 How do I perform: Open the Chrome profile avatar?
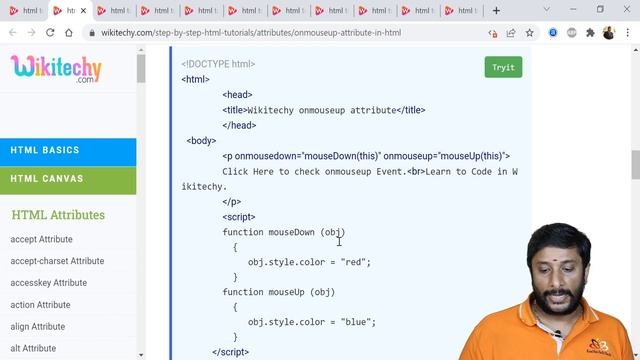pyautogui.click(x=609, y=33)
